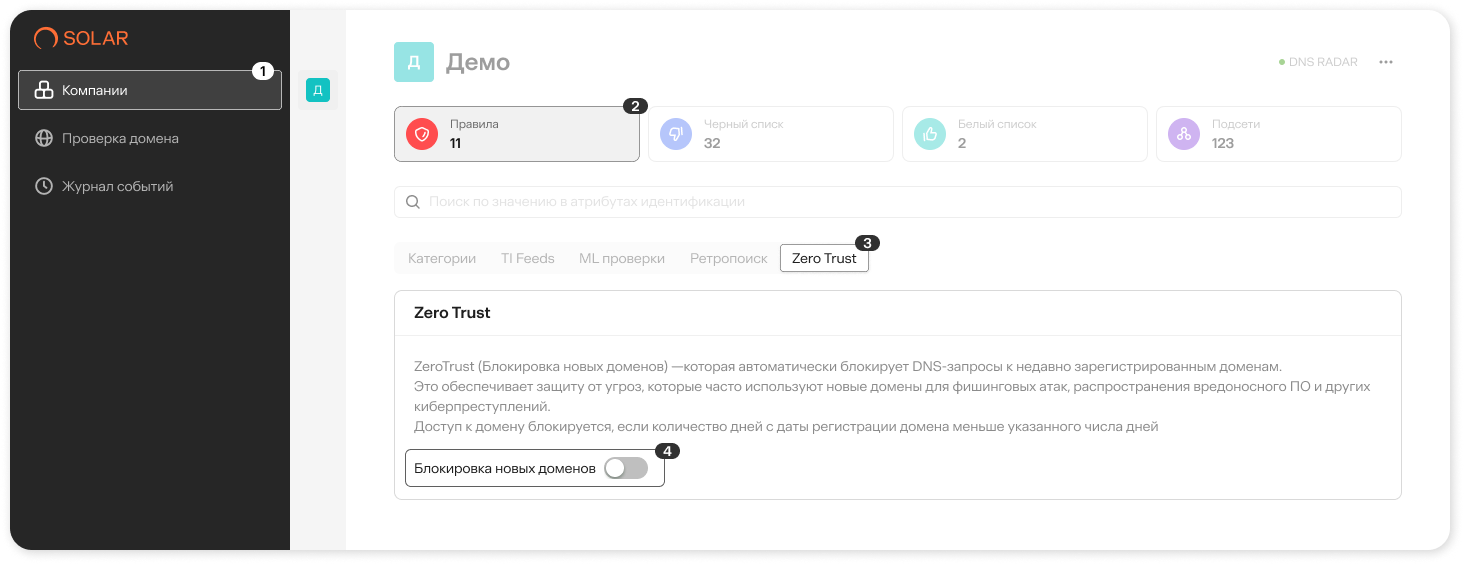Select the teal Д company badge

pos(317,91)
